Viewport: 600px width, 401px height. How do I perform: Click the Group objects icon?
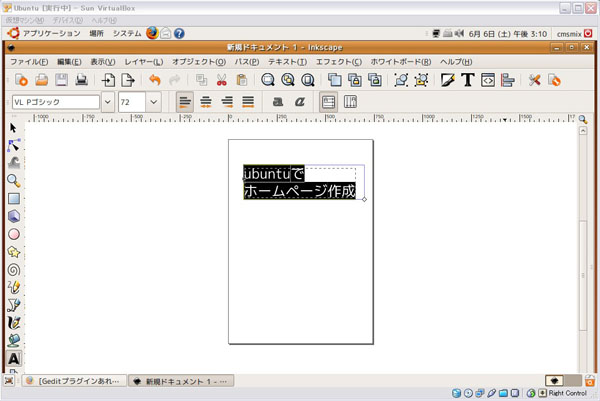[x=401, y=80]
